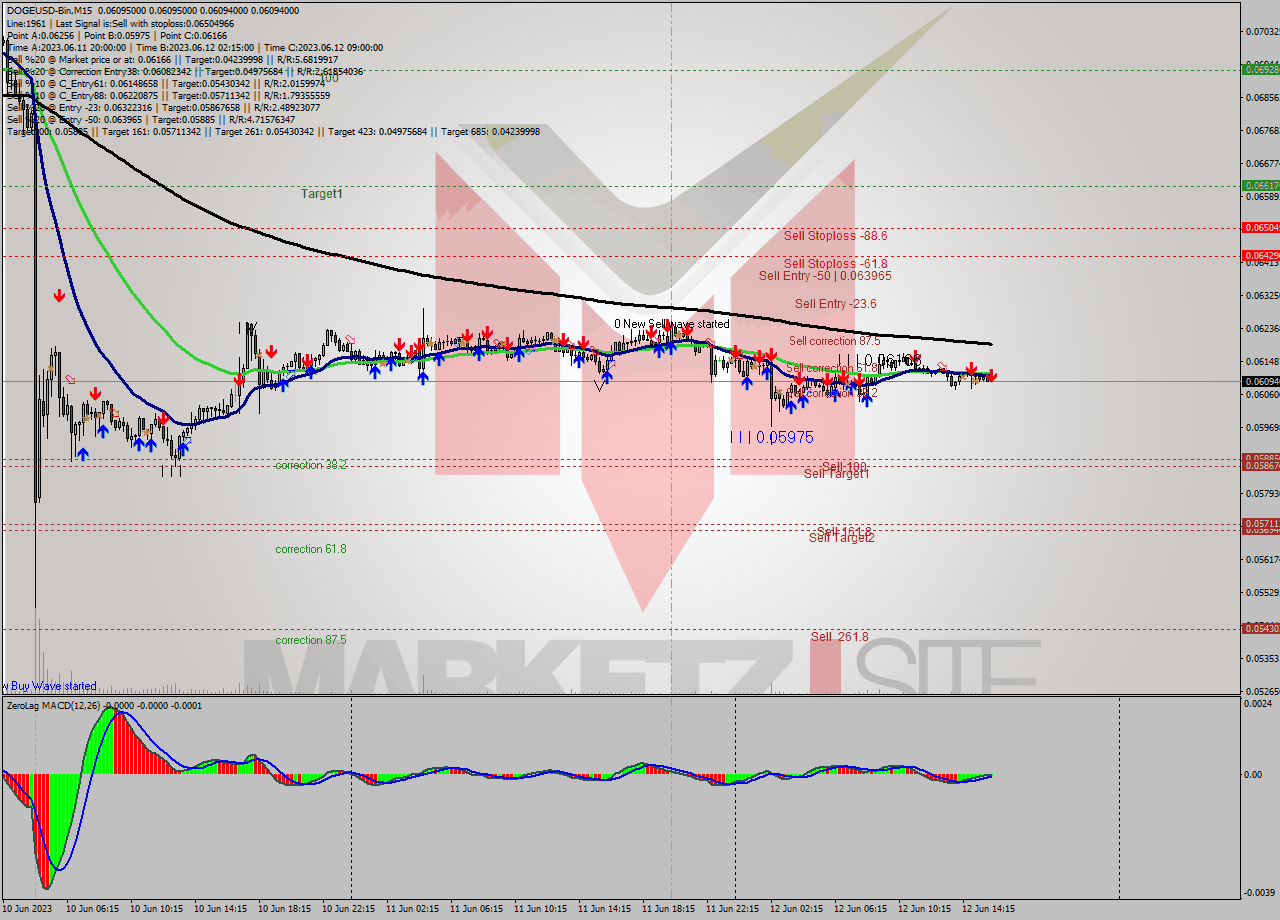This screenshot has height=920, width=1280.
Task: Click the 0.05793 price axis value
Action: point(1261,494)
